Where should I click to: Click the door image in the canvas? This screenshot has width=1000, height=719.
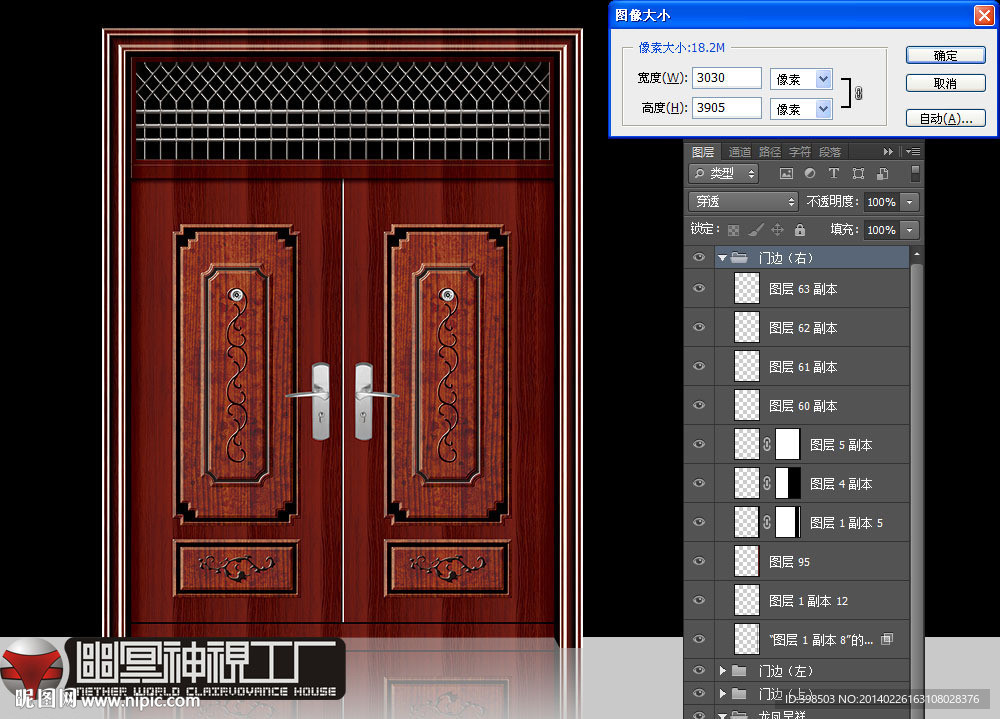(x=342, y=338)
